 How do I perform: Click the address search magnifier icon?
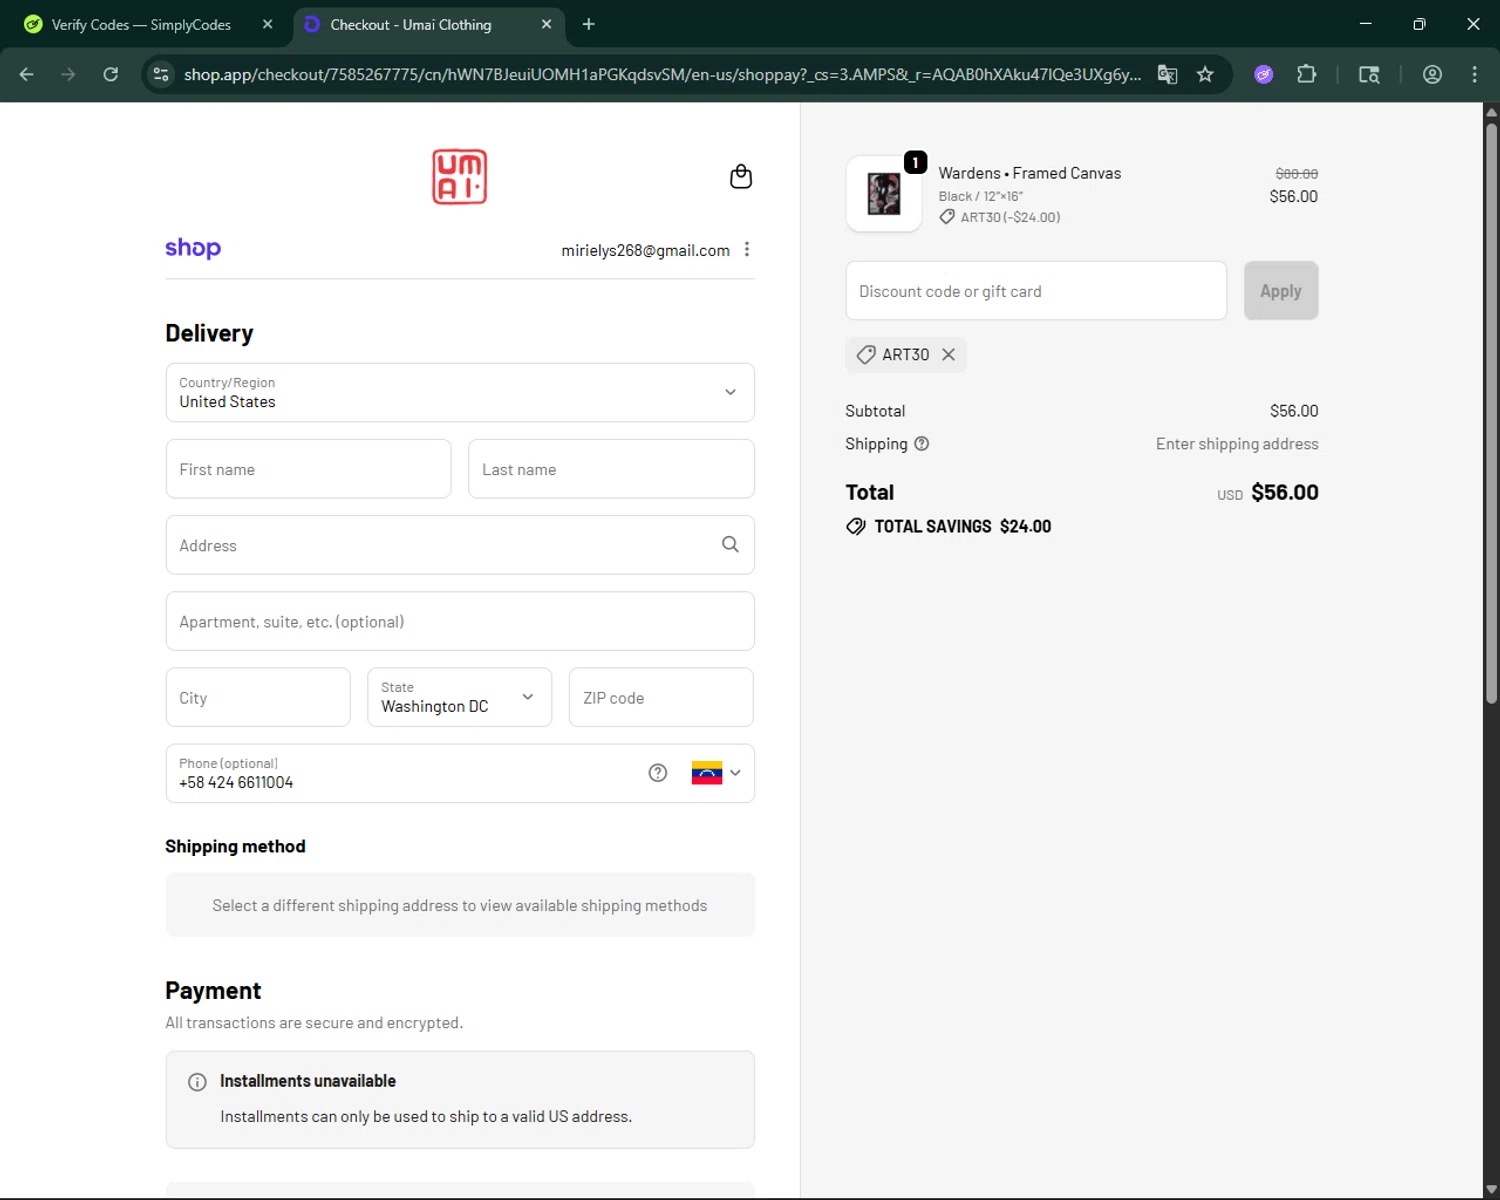730,545
